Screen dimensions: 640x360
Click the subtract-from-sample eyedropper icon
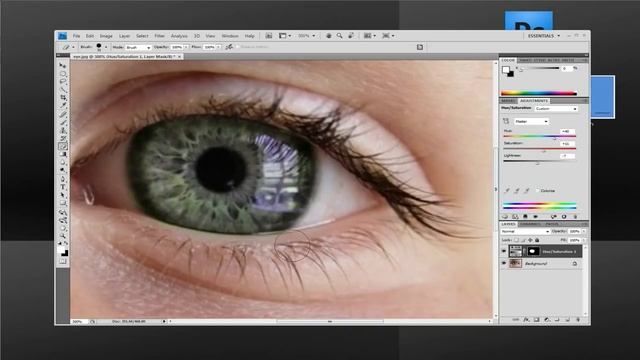pyautogui.click(x=527, y=191)
